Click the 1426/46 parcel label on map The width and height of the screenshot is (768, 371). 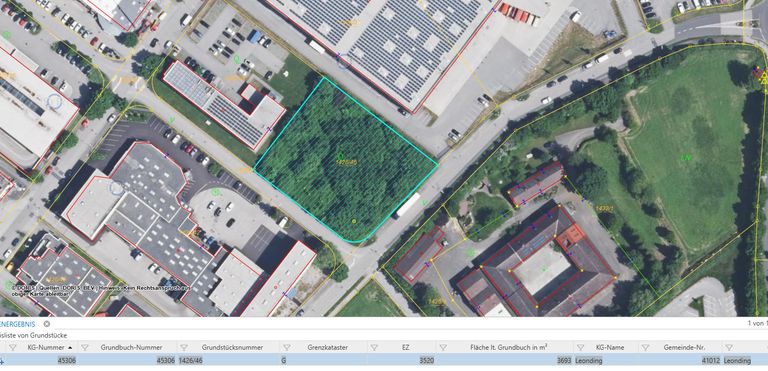[346, 161]
